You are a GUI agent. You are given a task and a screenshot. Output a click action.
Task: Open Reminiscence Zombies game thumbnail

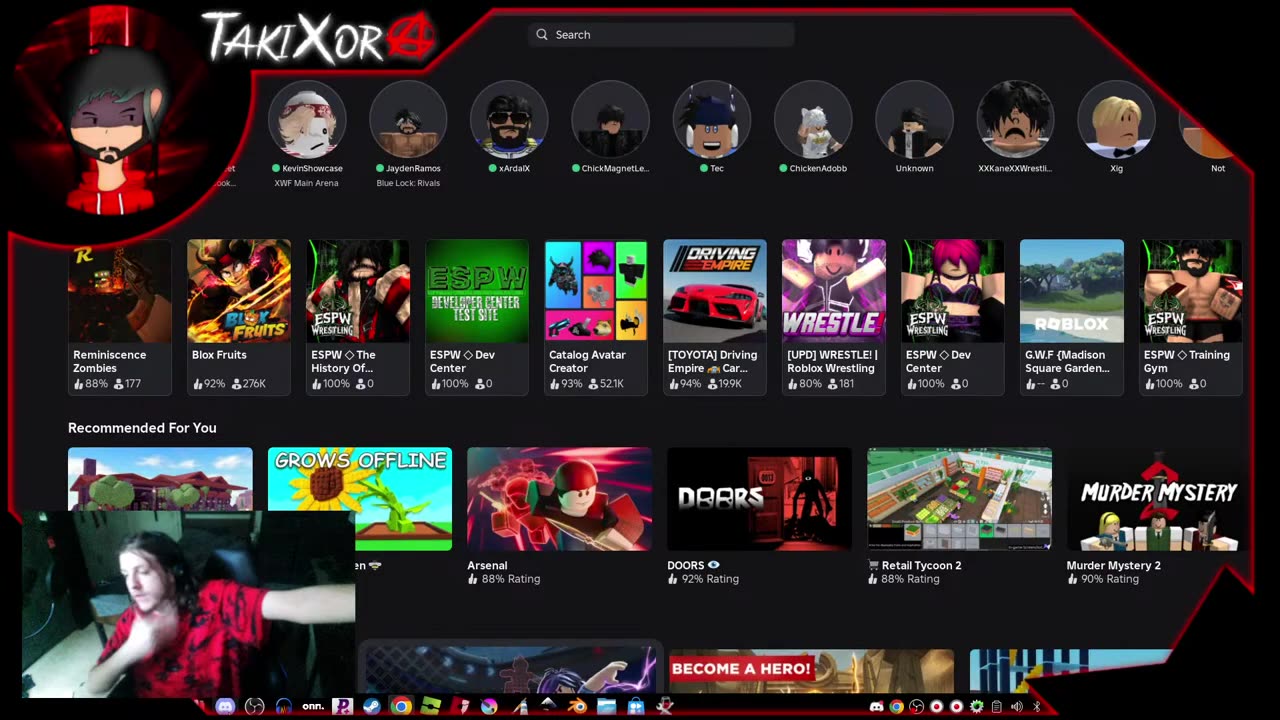point(119,291)
